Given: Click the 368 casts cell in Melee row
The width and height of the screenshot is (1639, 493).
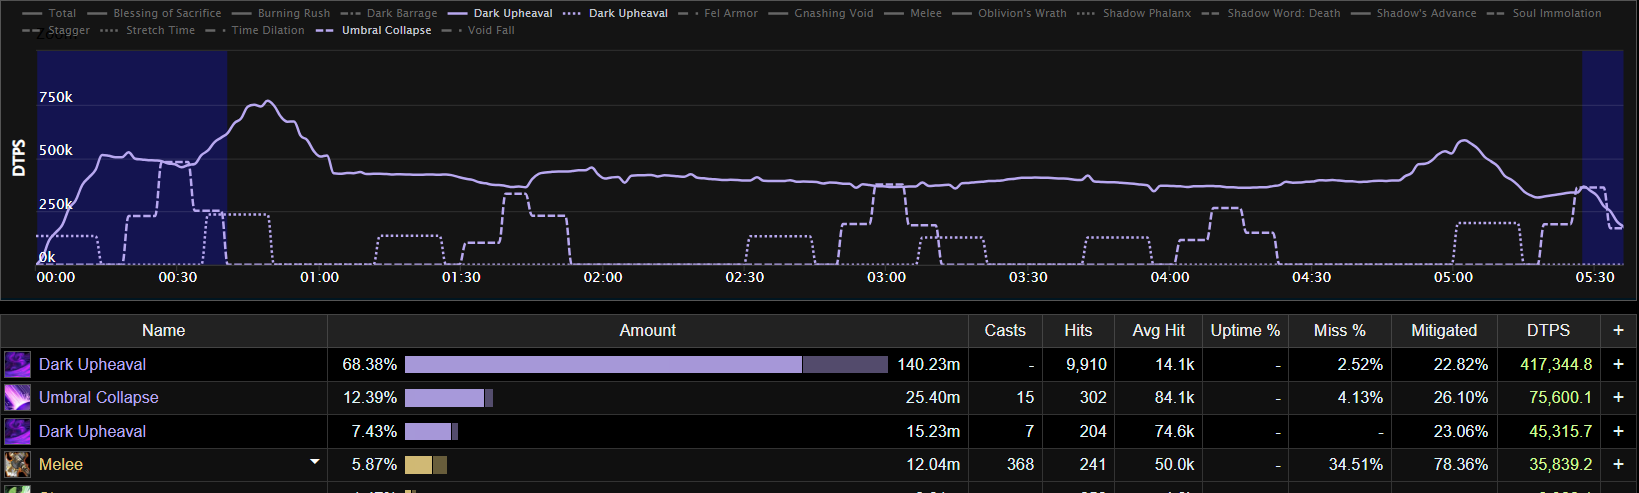Looking at the screenshot, I should pos(1019,465).
